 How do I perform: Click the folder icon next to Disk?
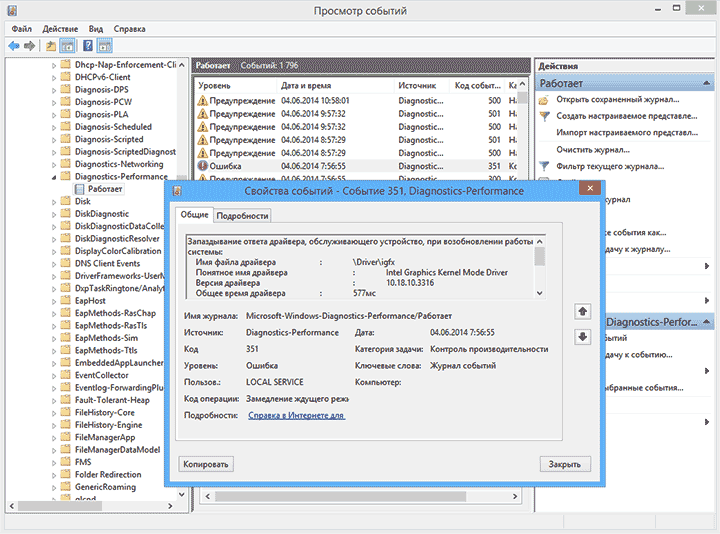point(66,201)
